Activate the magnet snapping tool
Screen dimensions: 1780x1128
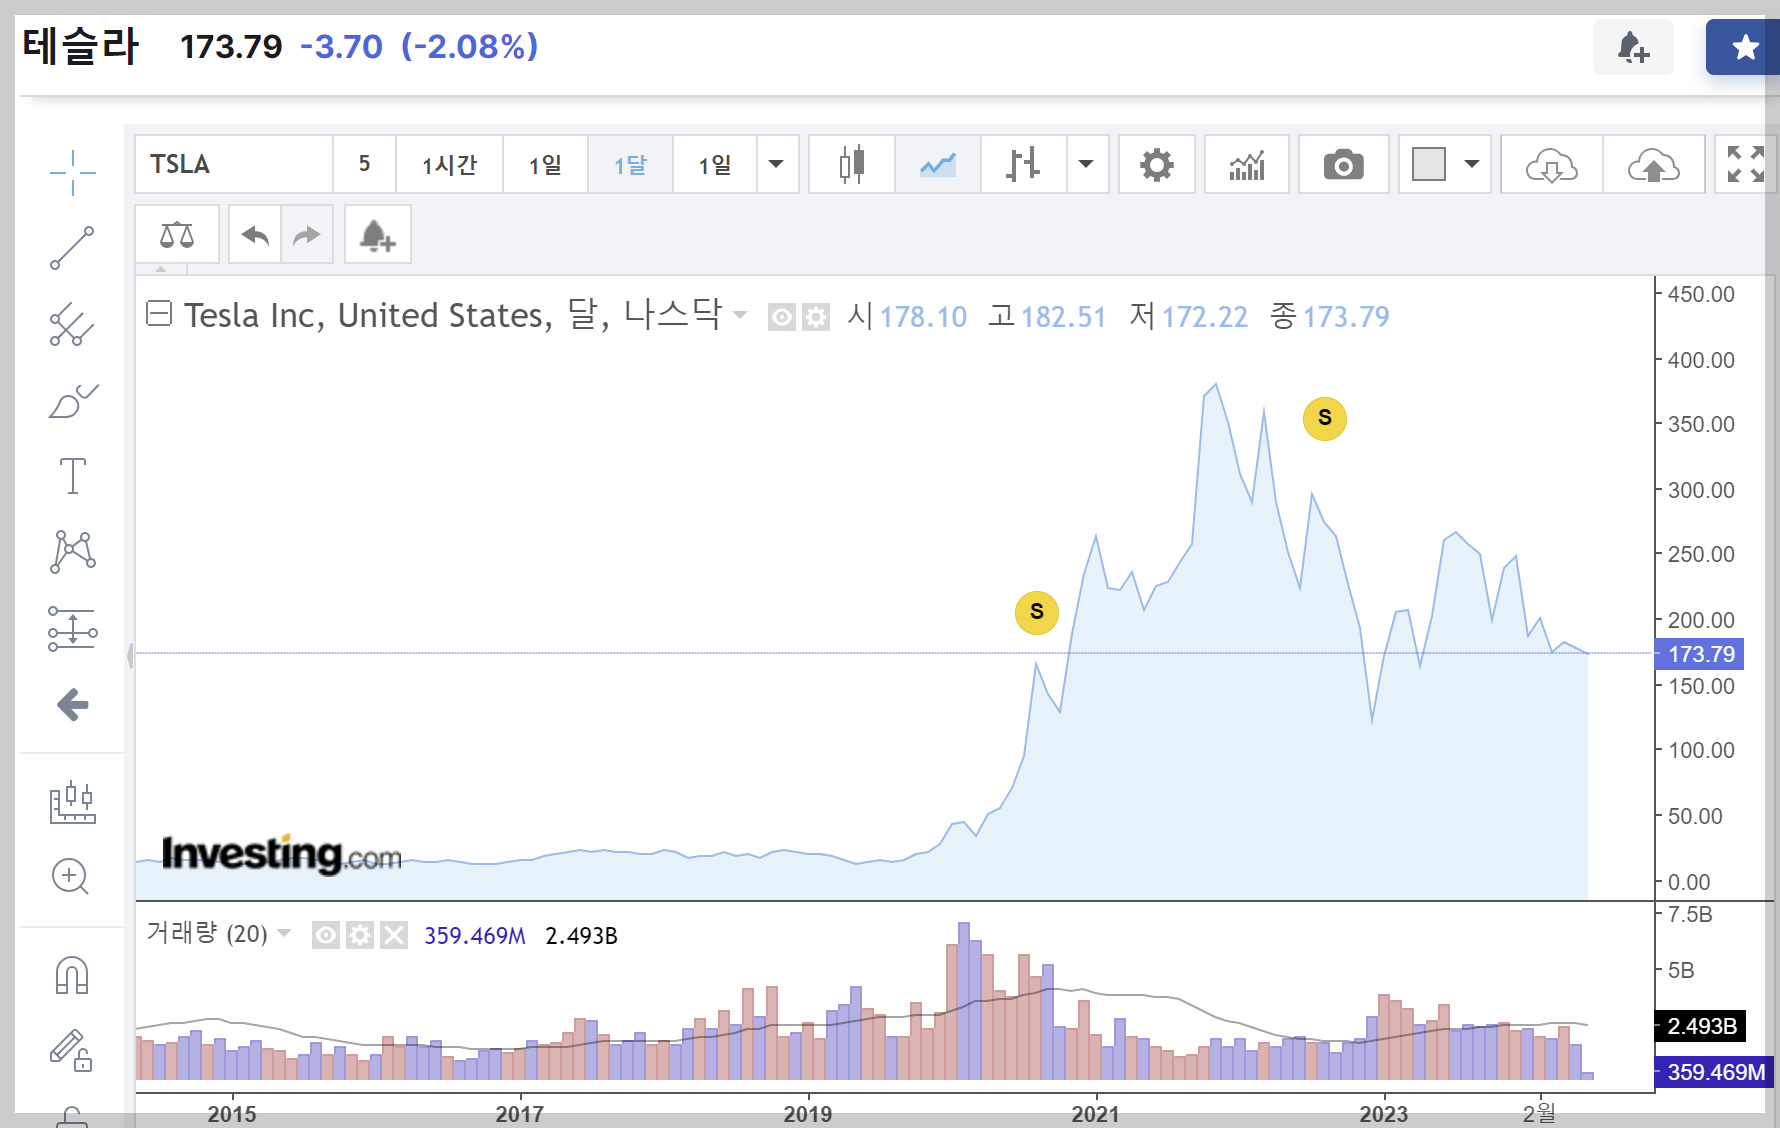tap(71, 973)
